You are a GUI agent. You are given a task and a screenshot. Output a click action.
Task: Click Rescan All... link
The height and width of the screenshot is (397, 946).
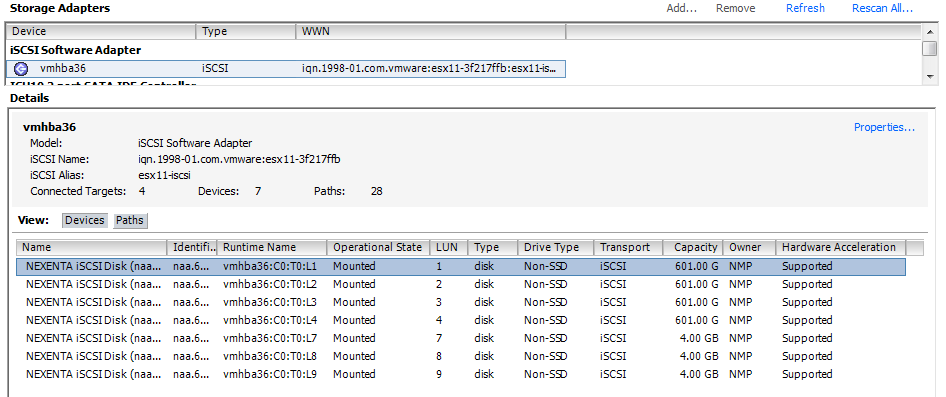882,8
